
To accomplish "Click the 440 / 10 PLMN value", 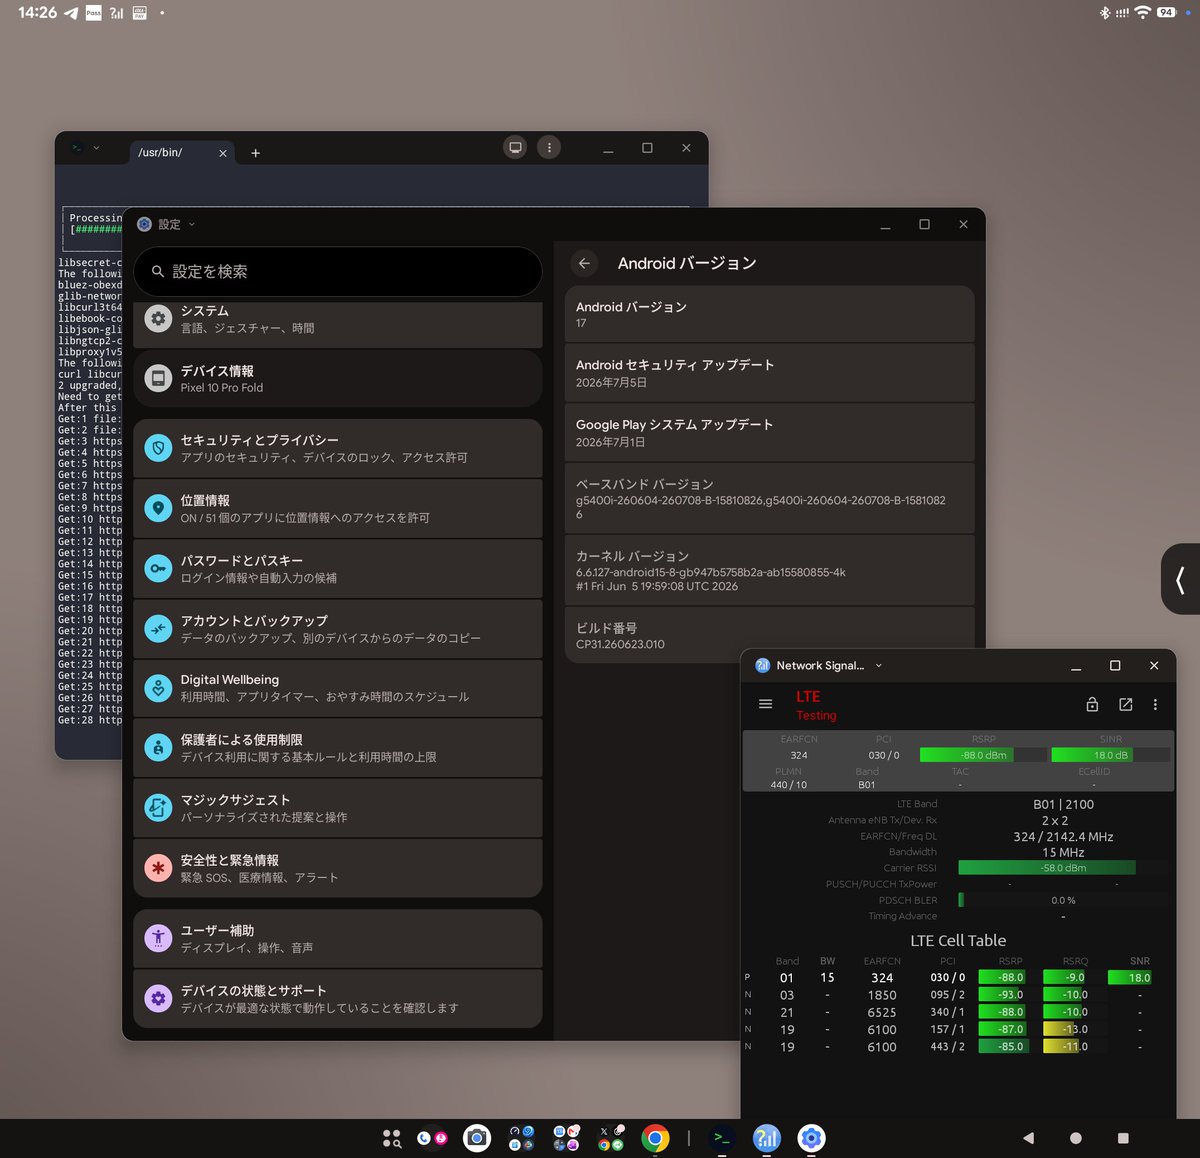I will 788,785.
